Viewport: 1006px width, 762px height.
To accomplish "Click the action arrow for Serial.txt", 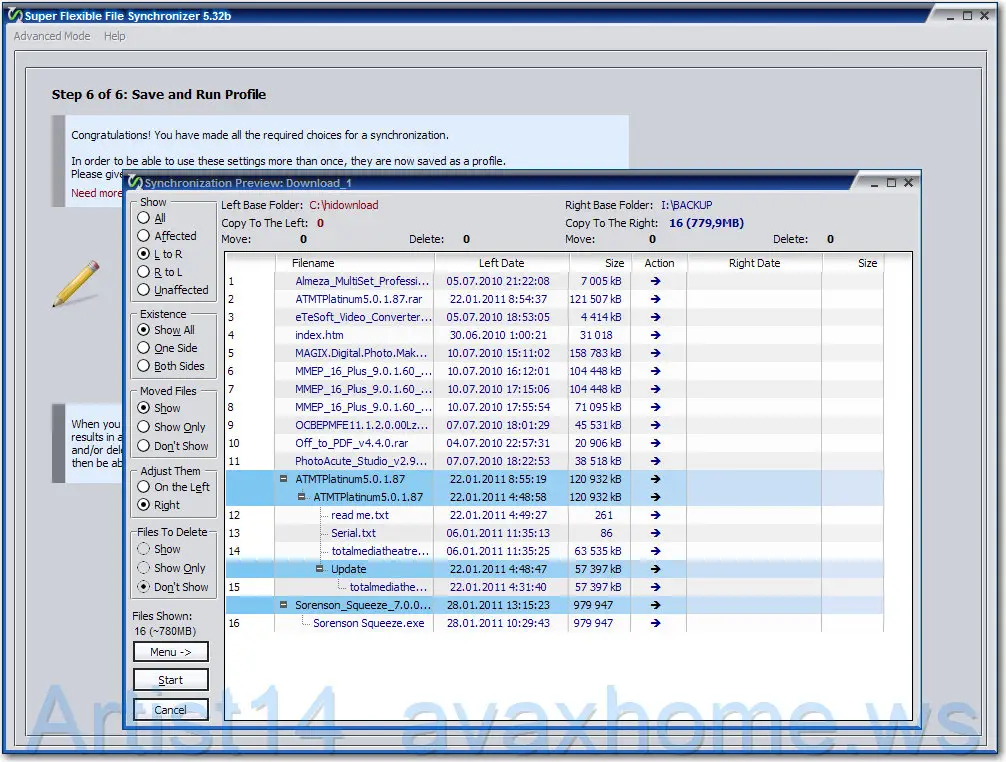I will [x=655, y=532].
